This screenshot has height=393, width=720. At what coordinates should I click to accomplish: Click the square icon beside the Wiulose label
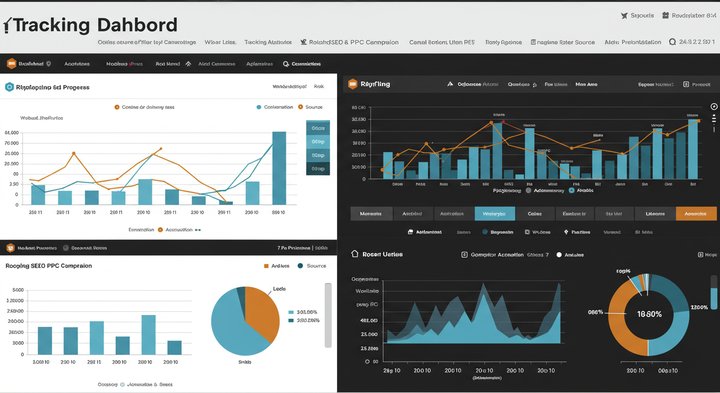pyautogui.click(x=527, y=232)
